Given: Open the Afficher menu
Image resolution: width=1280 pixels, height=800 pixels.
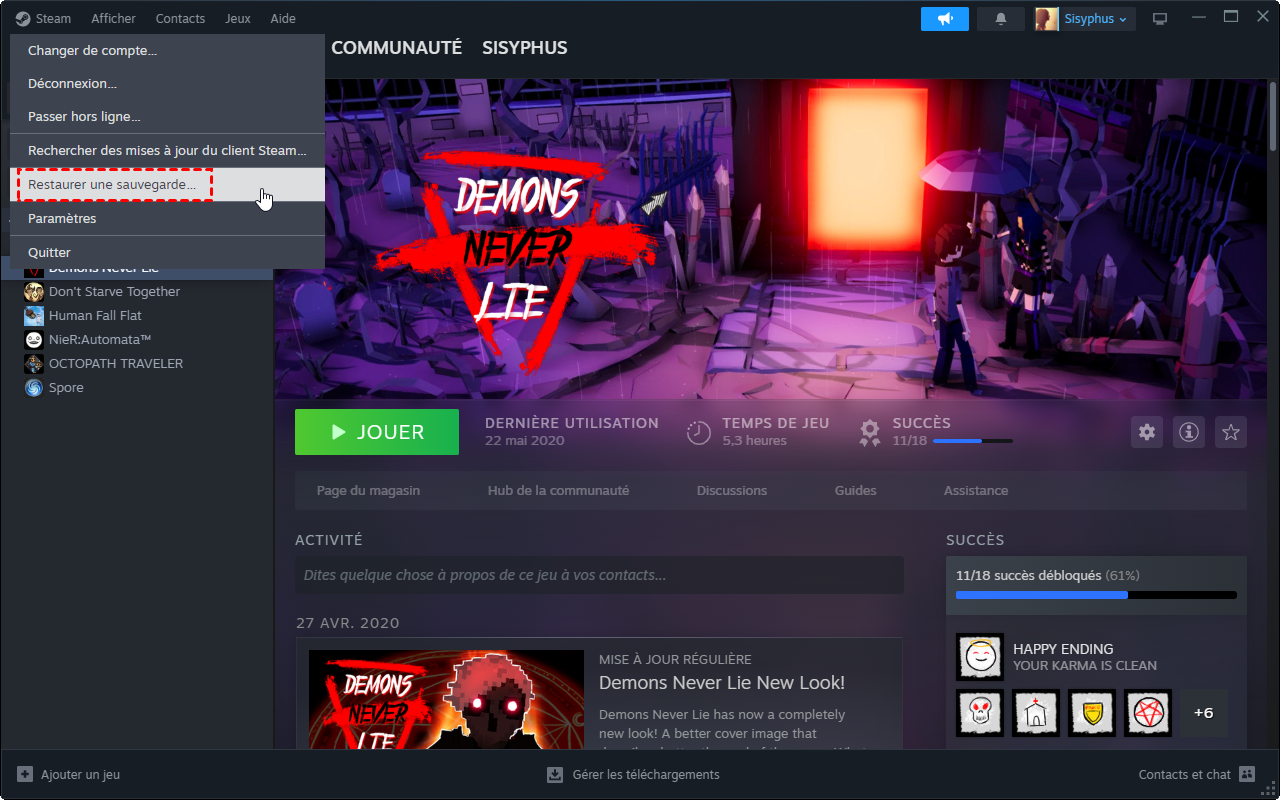Looking at the screenshot, I should click(113, 18).
